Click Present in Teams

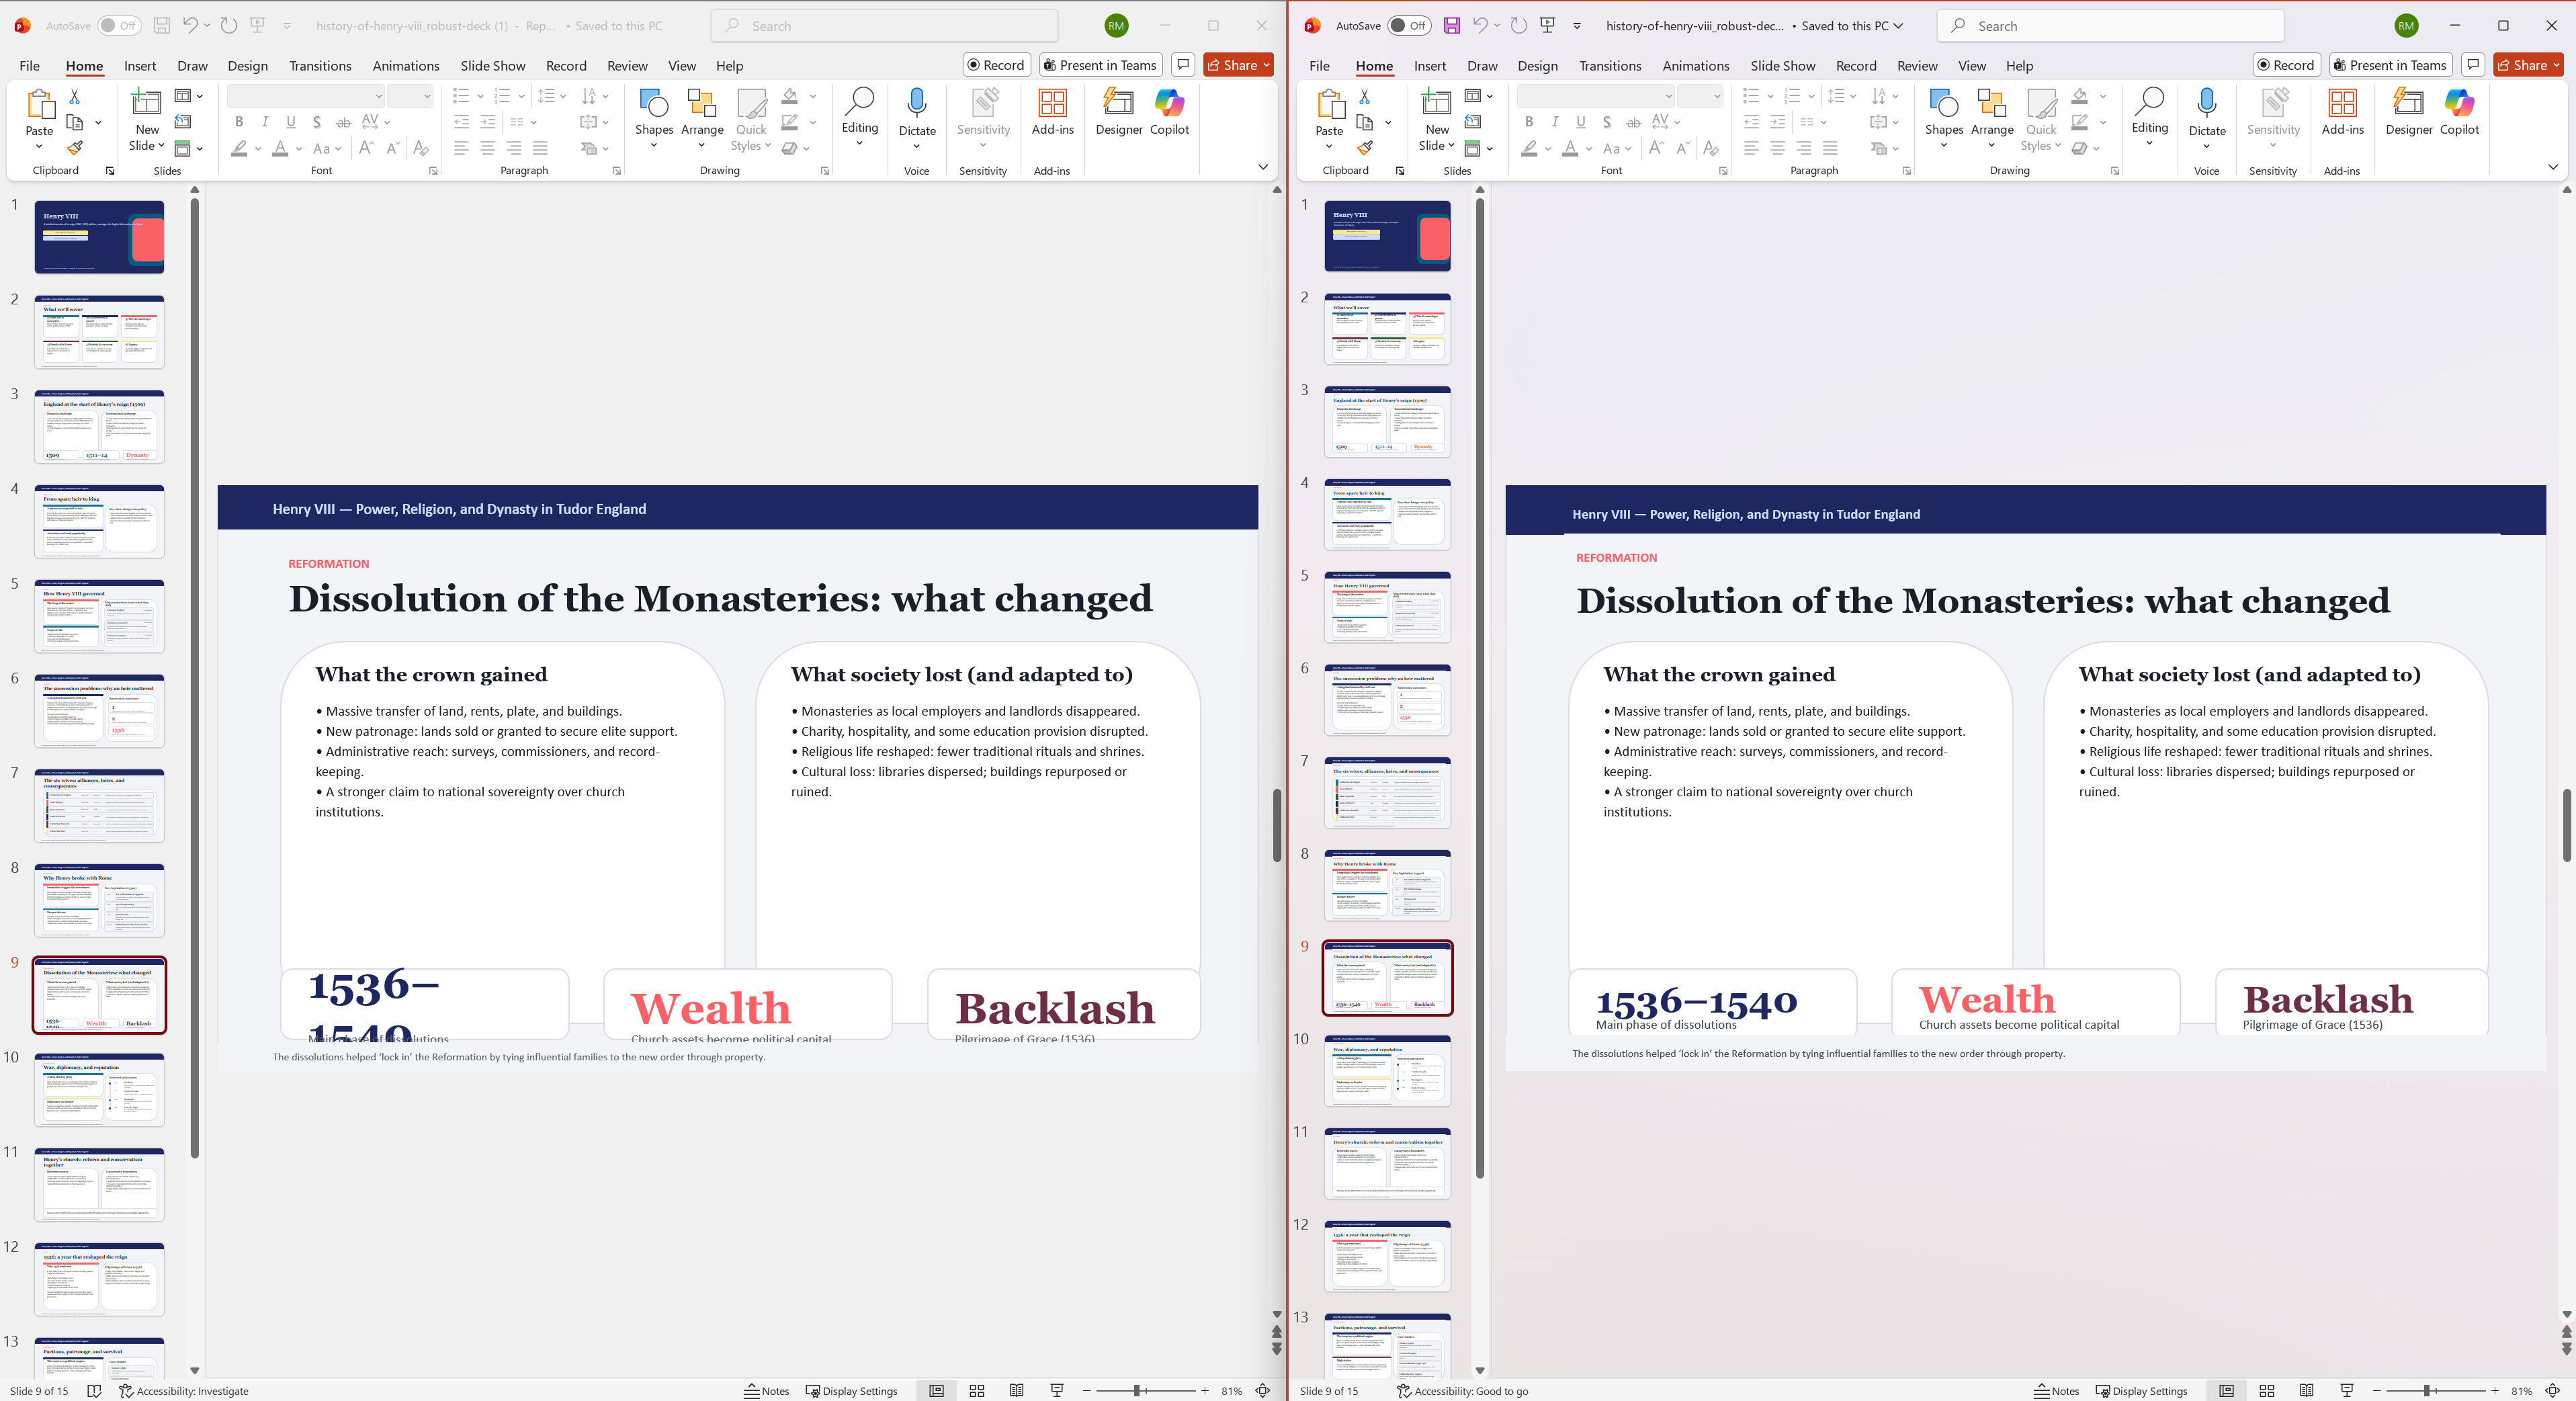[1099, 64]
